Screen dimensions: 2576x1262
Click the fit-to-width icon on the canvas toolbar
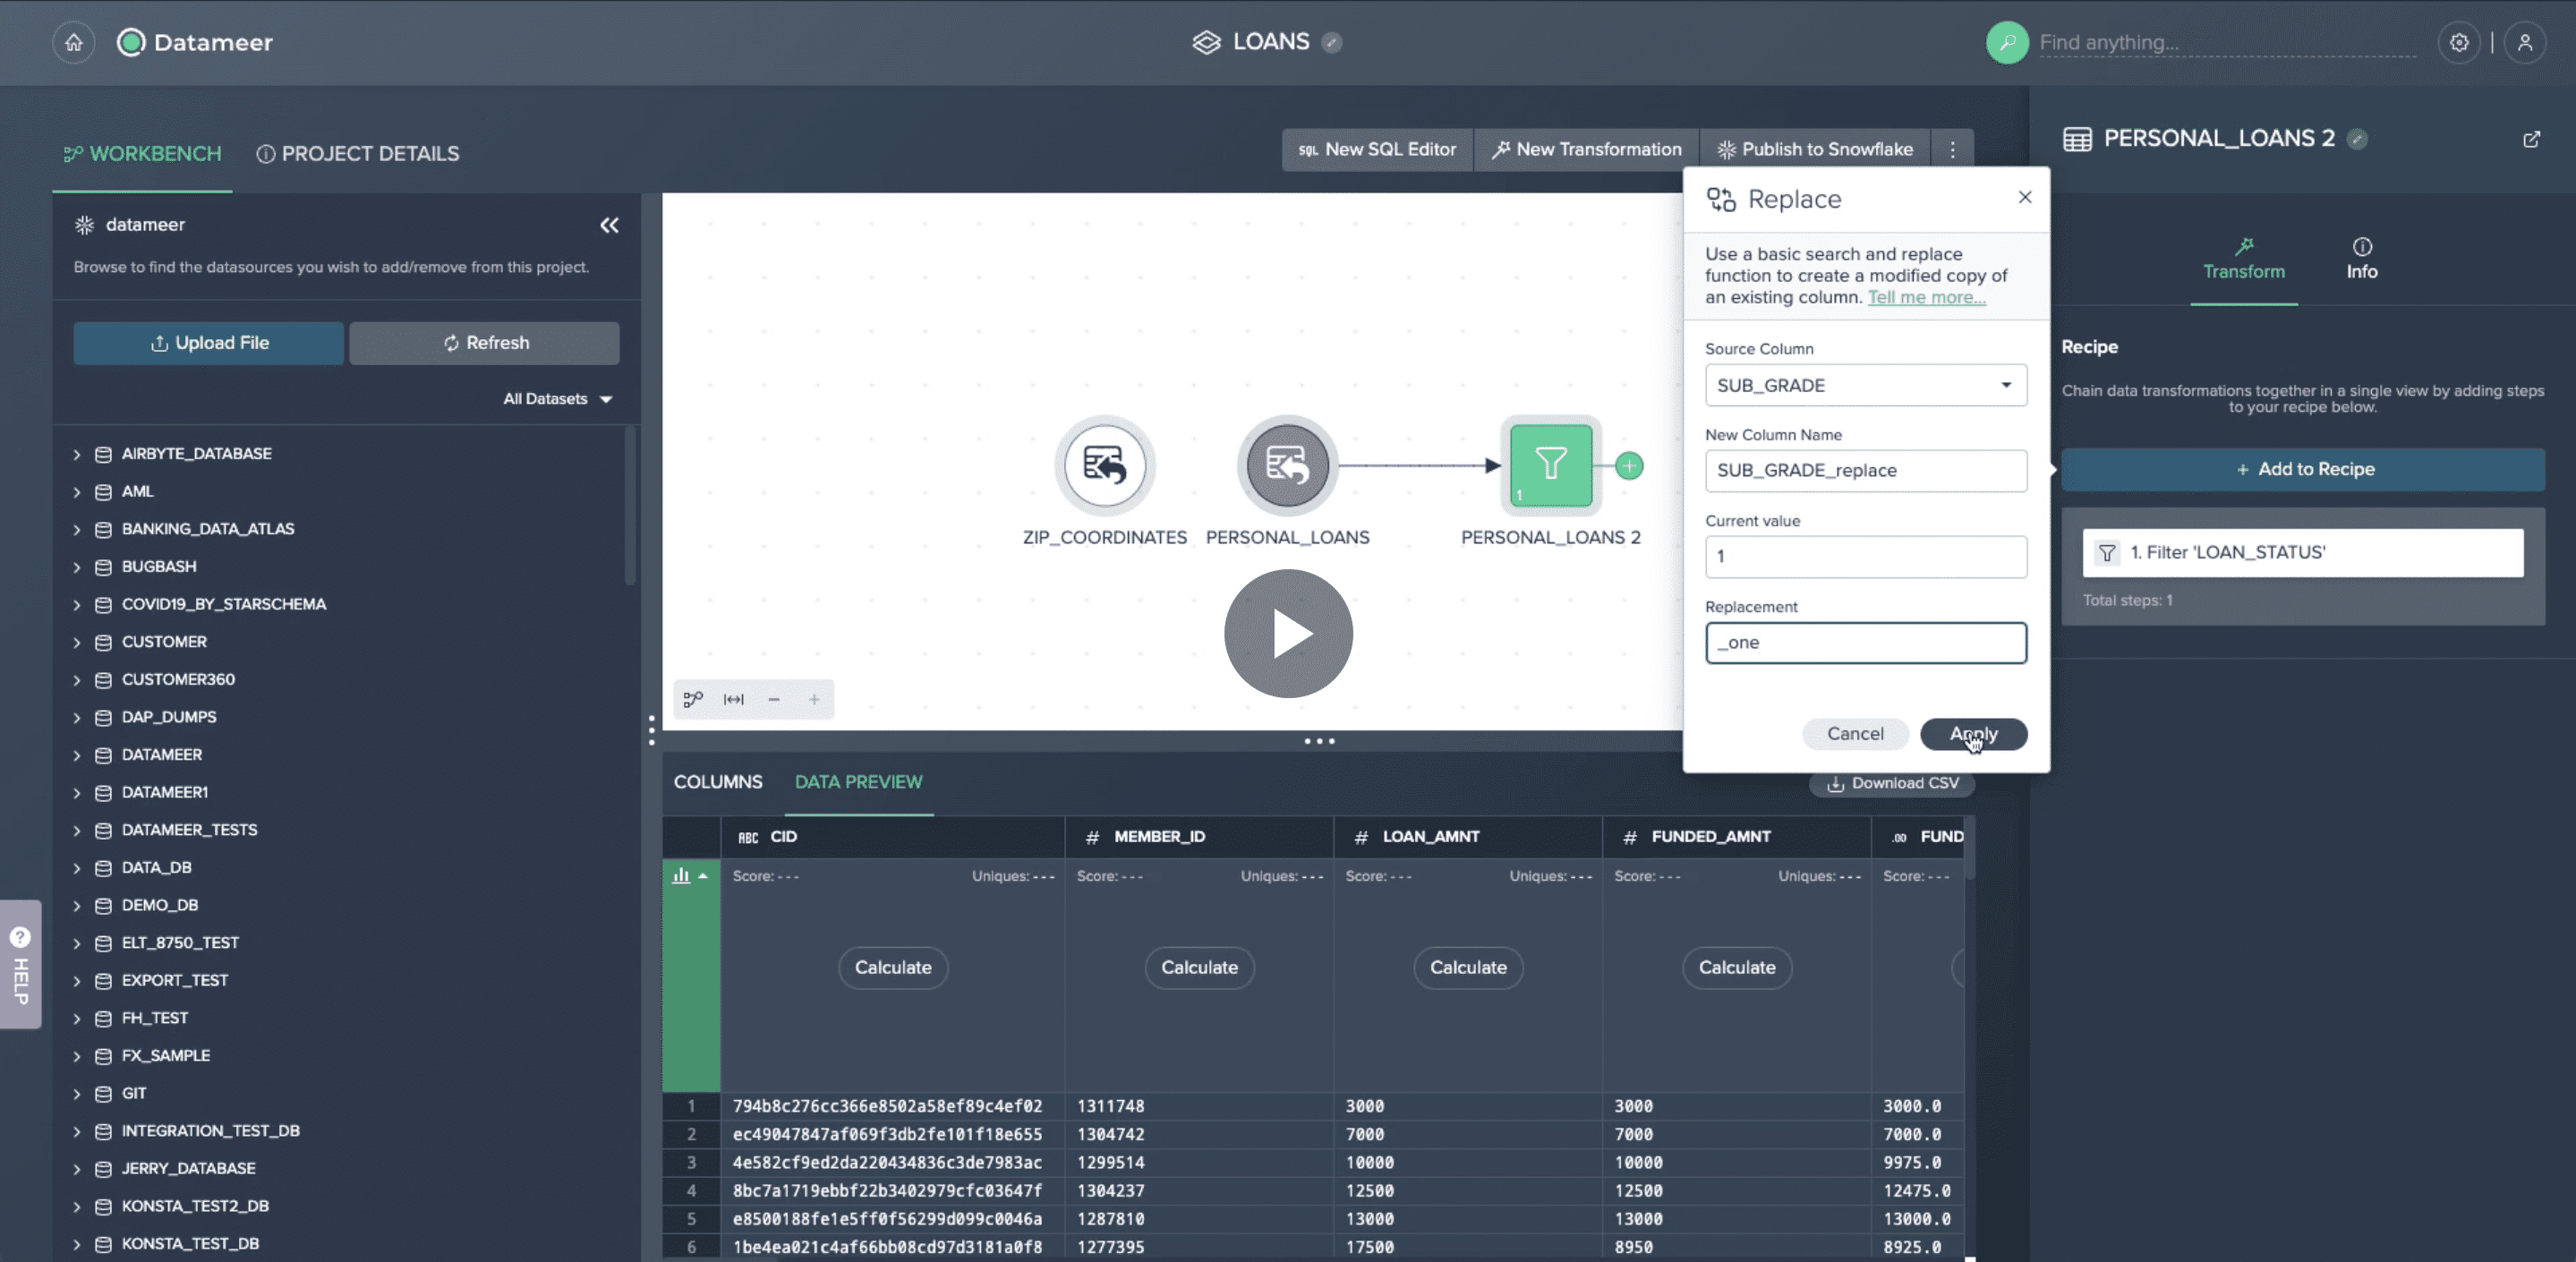tap(734, 699)
